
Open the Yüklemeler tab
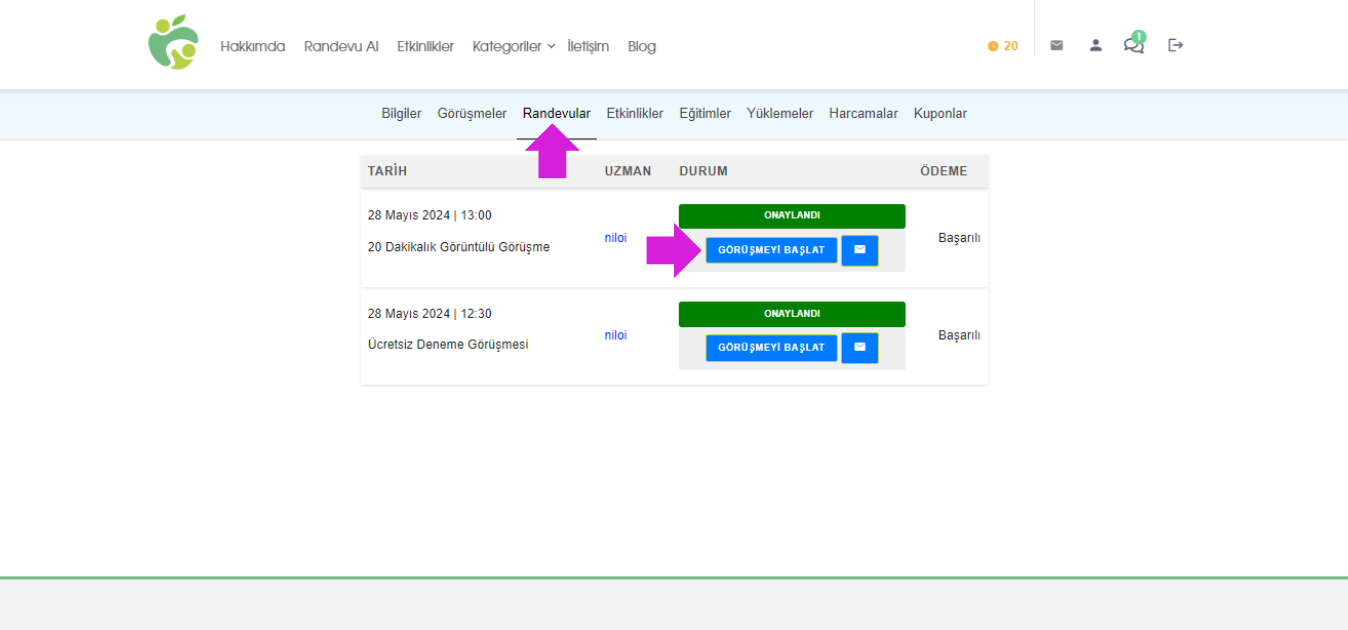[780, 114]
